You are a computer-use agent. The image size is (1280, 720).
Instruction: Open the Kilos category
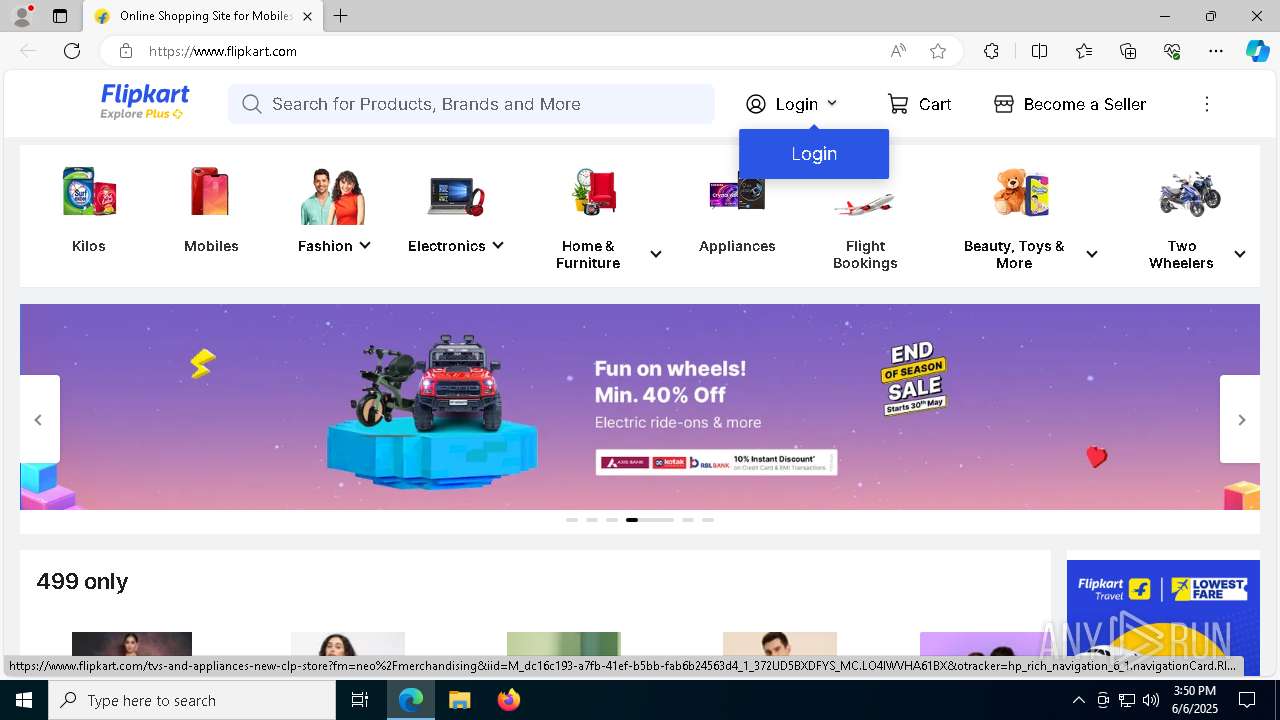(89, 211)
